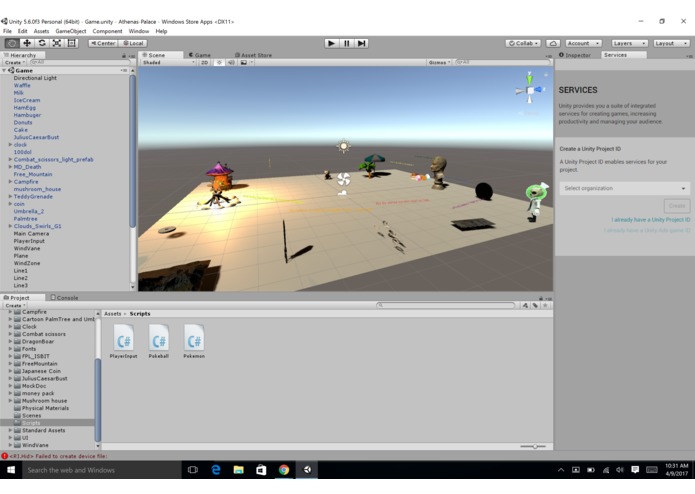Launch Edge browser from taskbar
The height and width of the screenshot is (494, 695).
click(216, 470)
